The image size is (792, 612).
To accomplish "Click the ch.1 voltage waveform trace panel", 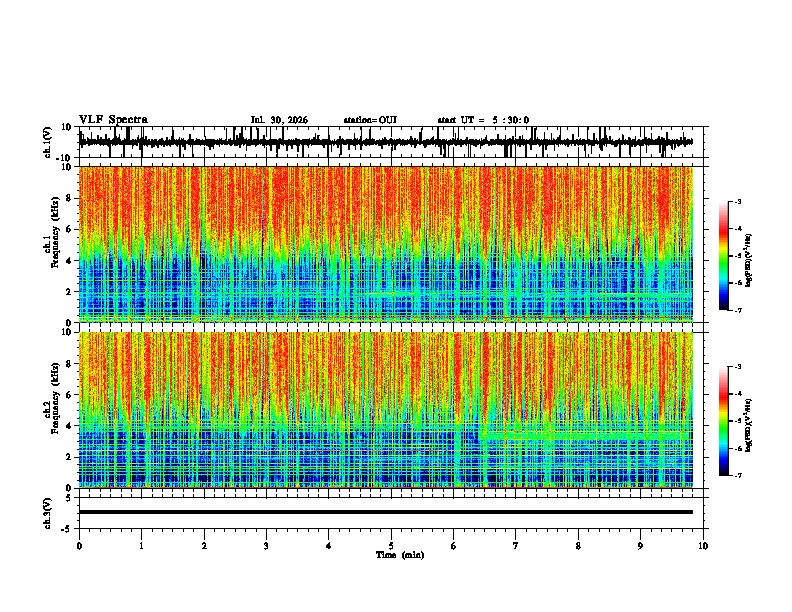I will pos(391,142).
